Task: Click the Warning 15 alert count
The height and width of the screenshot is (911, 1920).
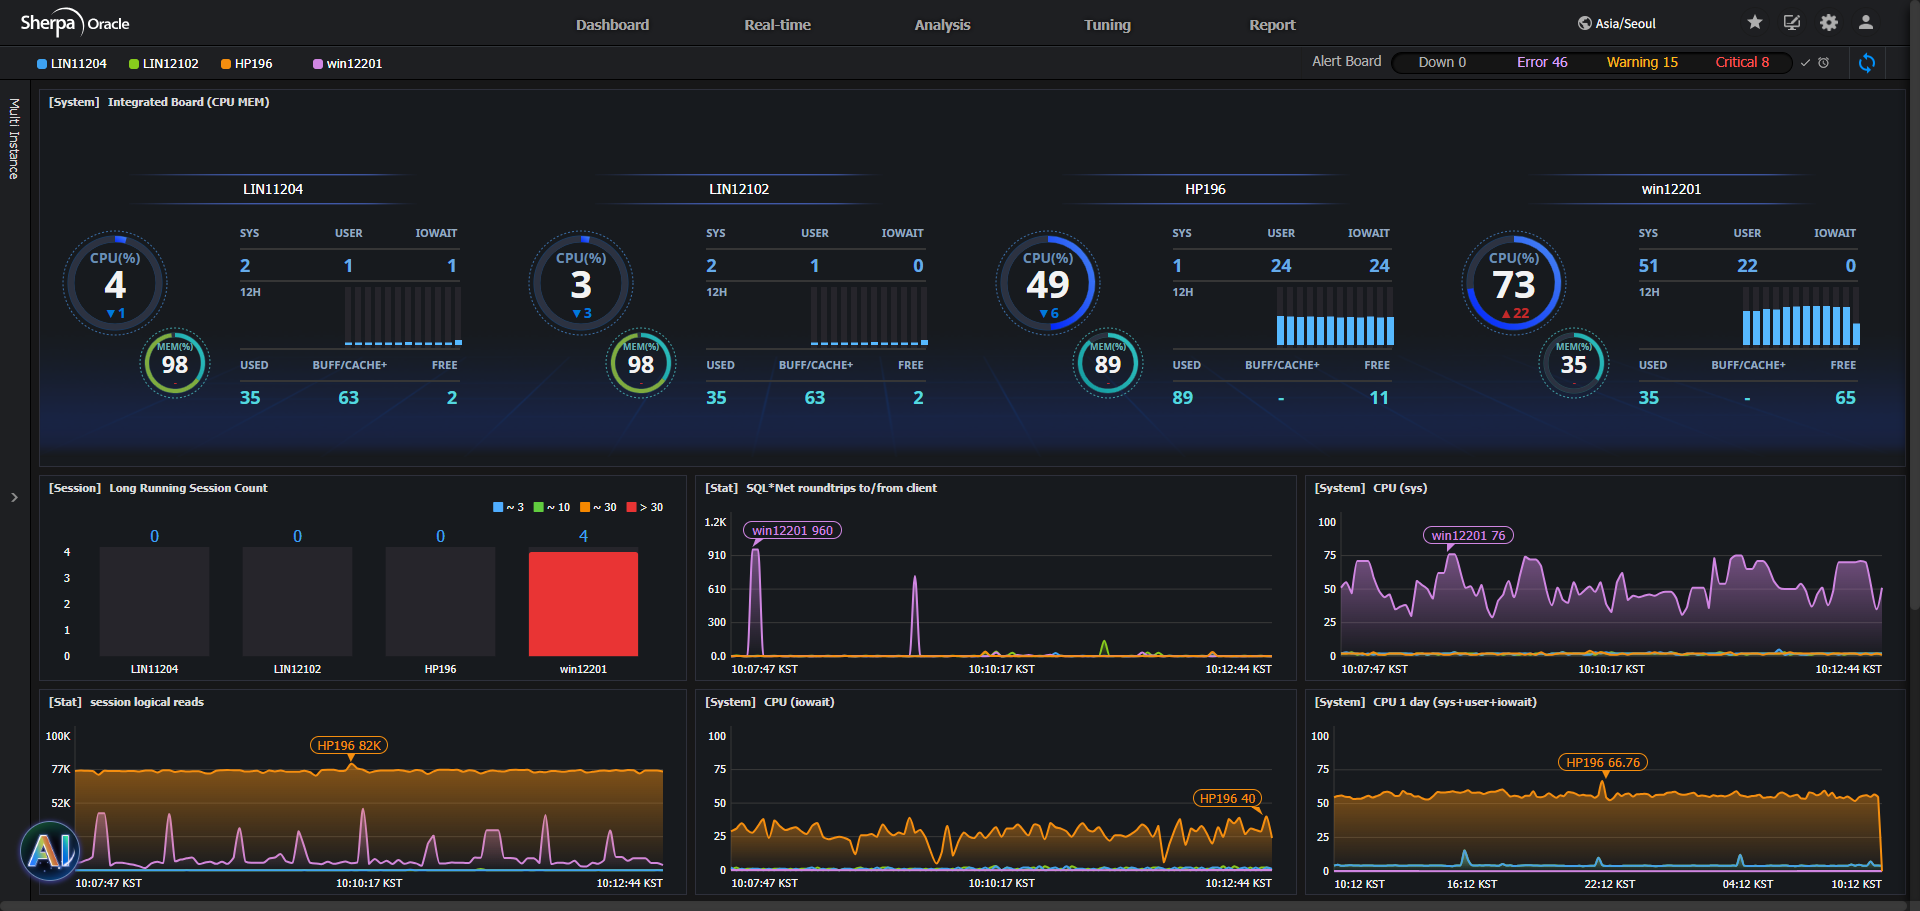Action: 1642,62
